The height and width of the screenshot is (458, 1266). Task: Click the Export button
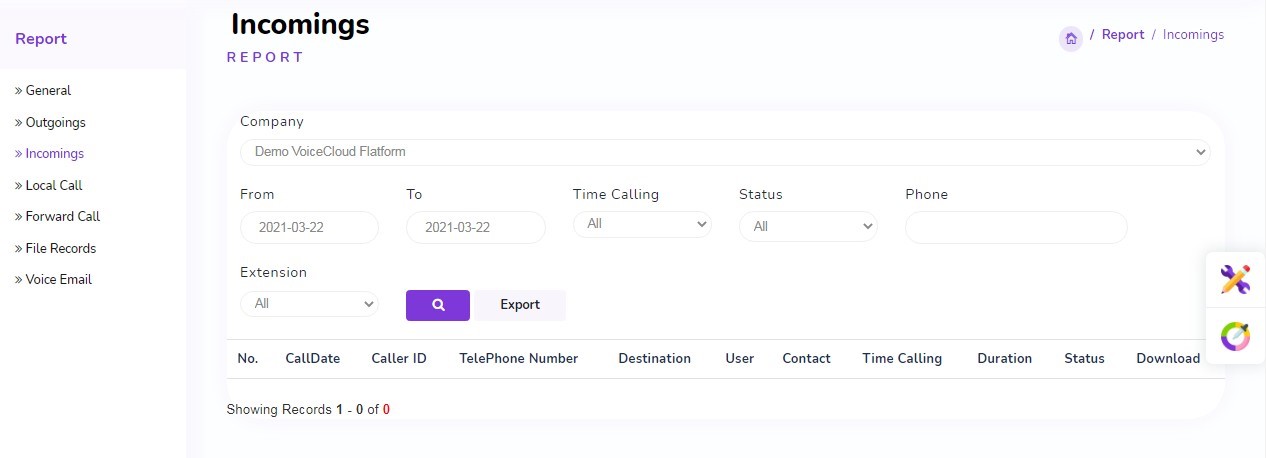(x=519, y=305)
